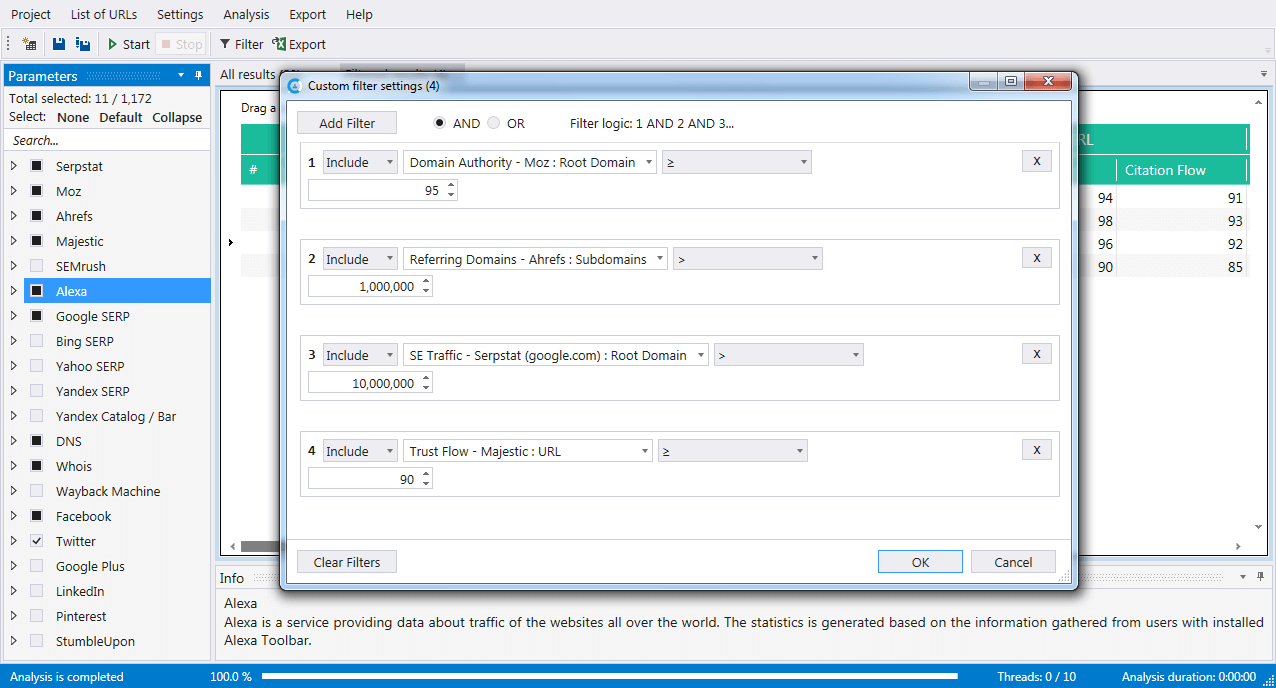
Task: Click the results tab list dropdown arrow
Action: [1264, 74]
